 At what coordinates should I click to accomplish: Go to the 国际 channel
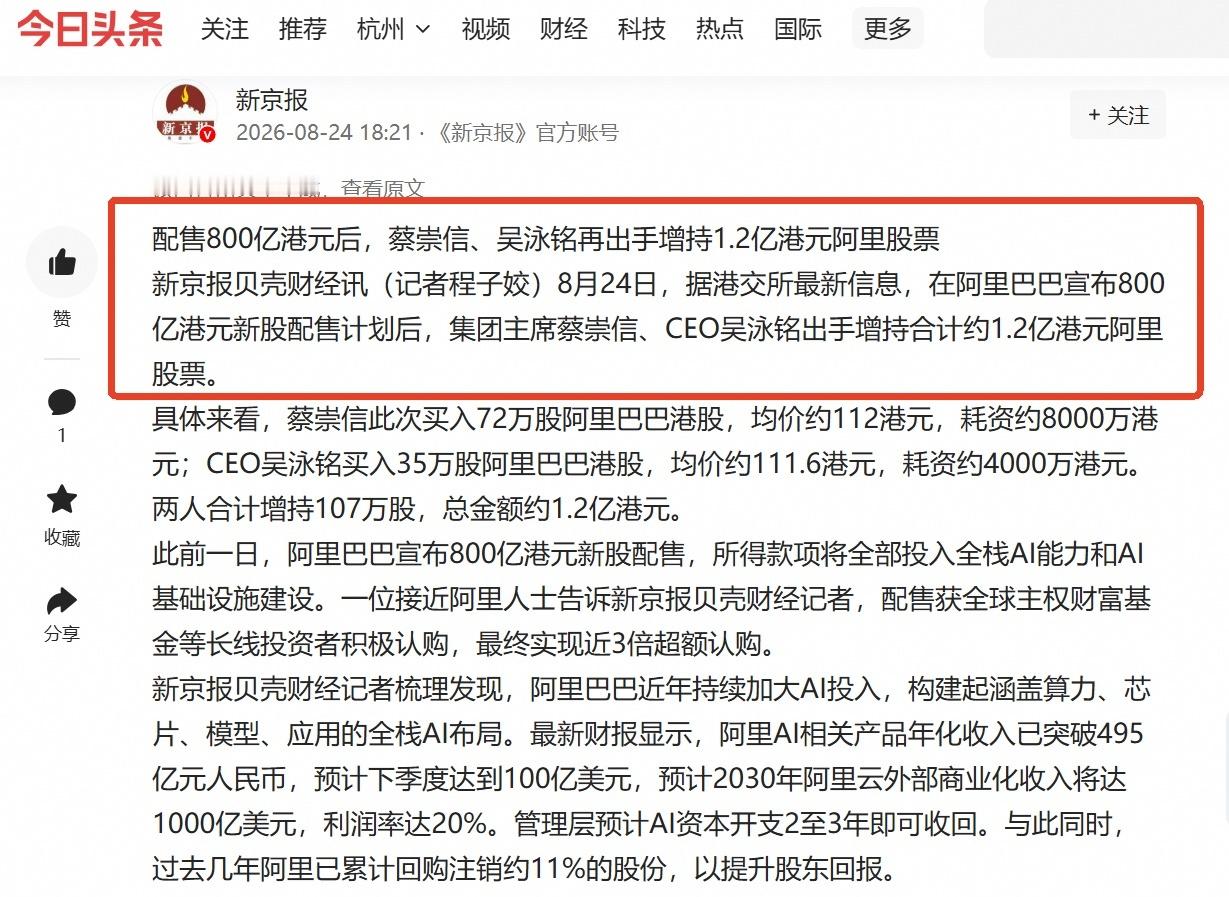pyautogui.click(x=798, y=29)
